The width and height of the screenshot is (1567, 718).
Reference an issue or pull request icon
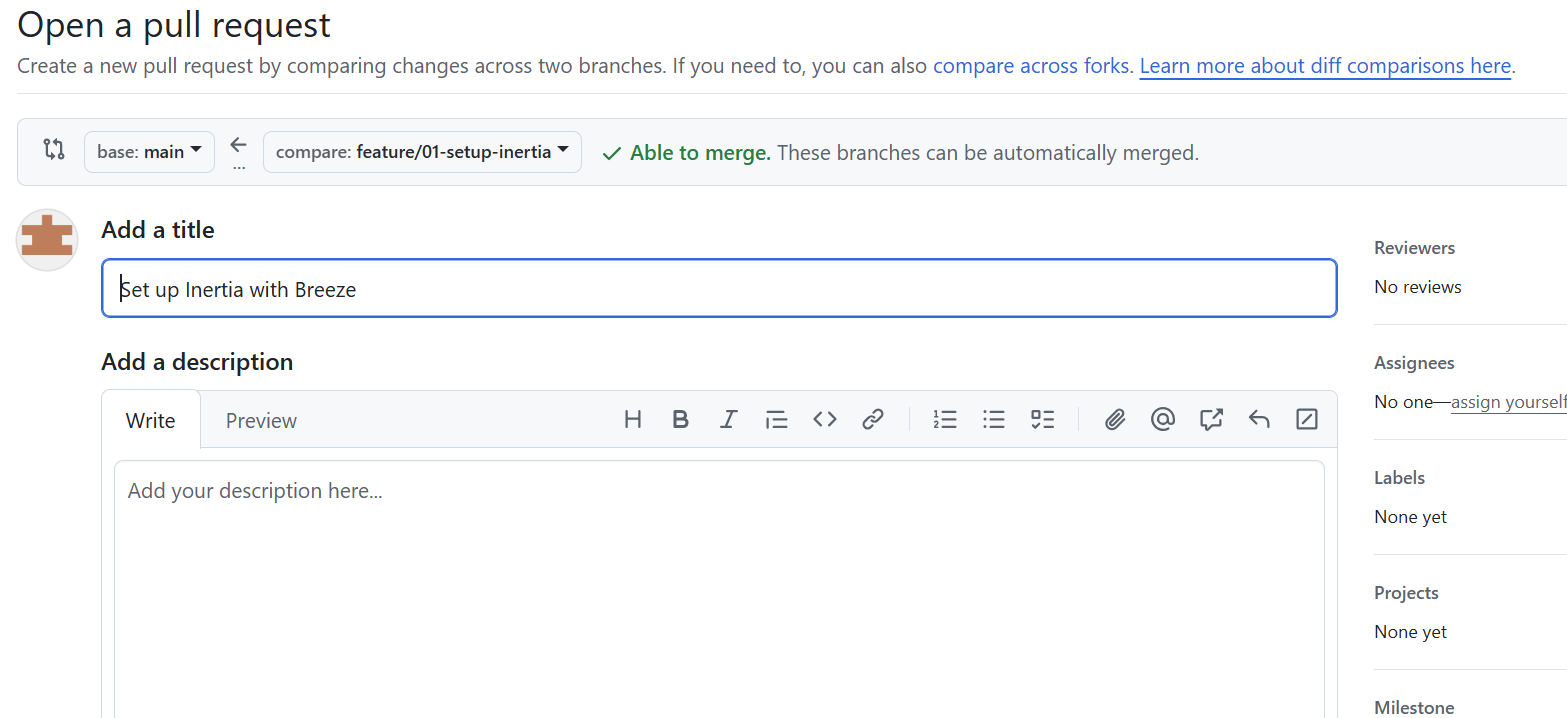(x=1211, y=420)
